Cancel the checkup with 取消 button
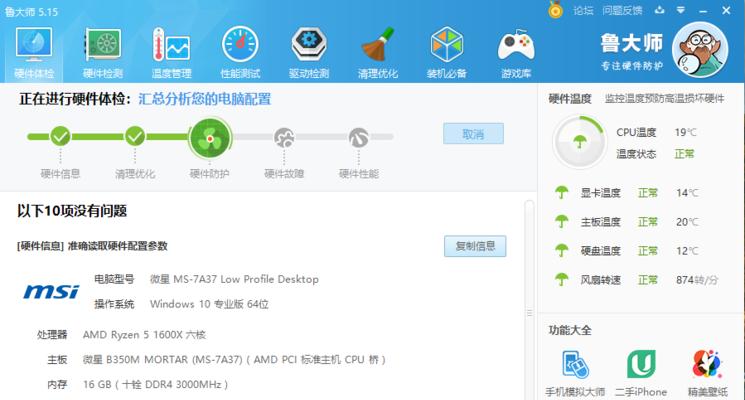Viewport: 745px width, 400px height. click(473, 134)
